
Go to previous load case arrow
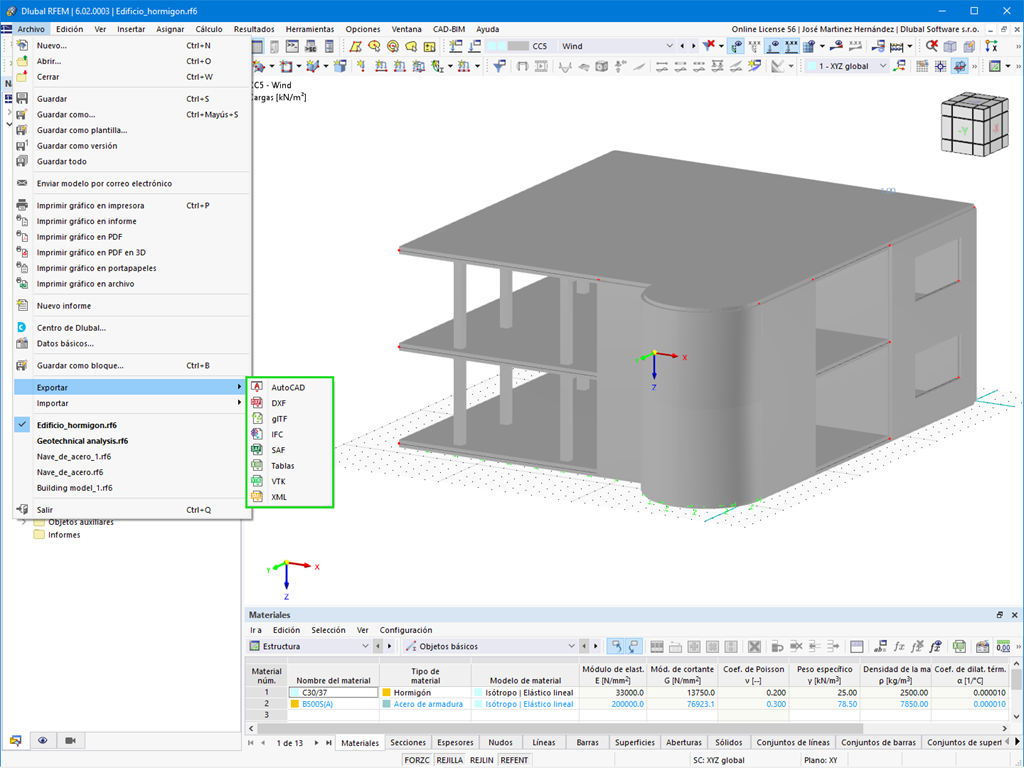pyautogui.click(x=682, y=46)
